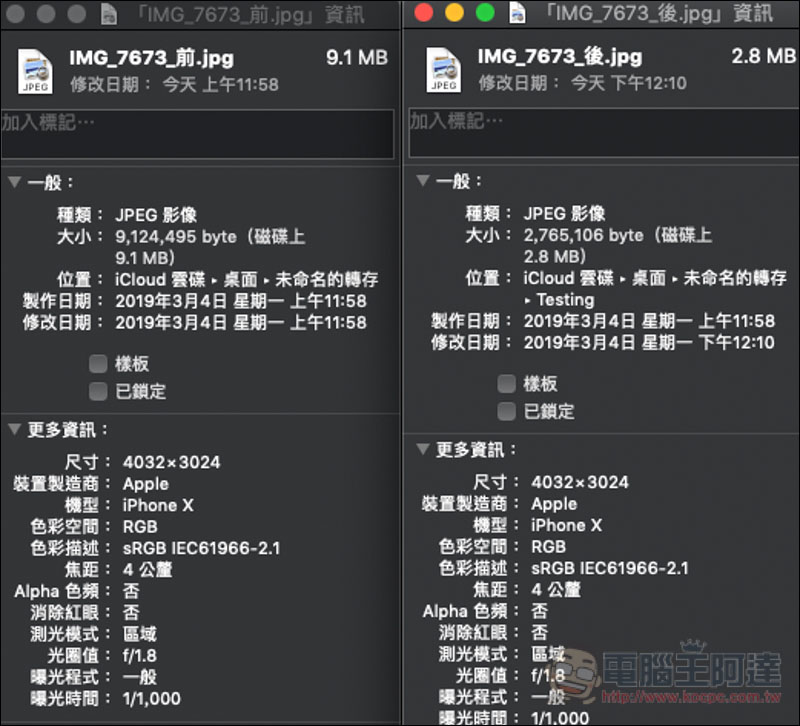This screenshot has width=800, height=726.
Task: Click 1/1,000 exposure time in IMG_7673_前.jpg window
Action: [152, 698]
